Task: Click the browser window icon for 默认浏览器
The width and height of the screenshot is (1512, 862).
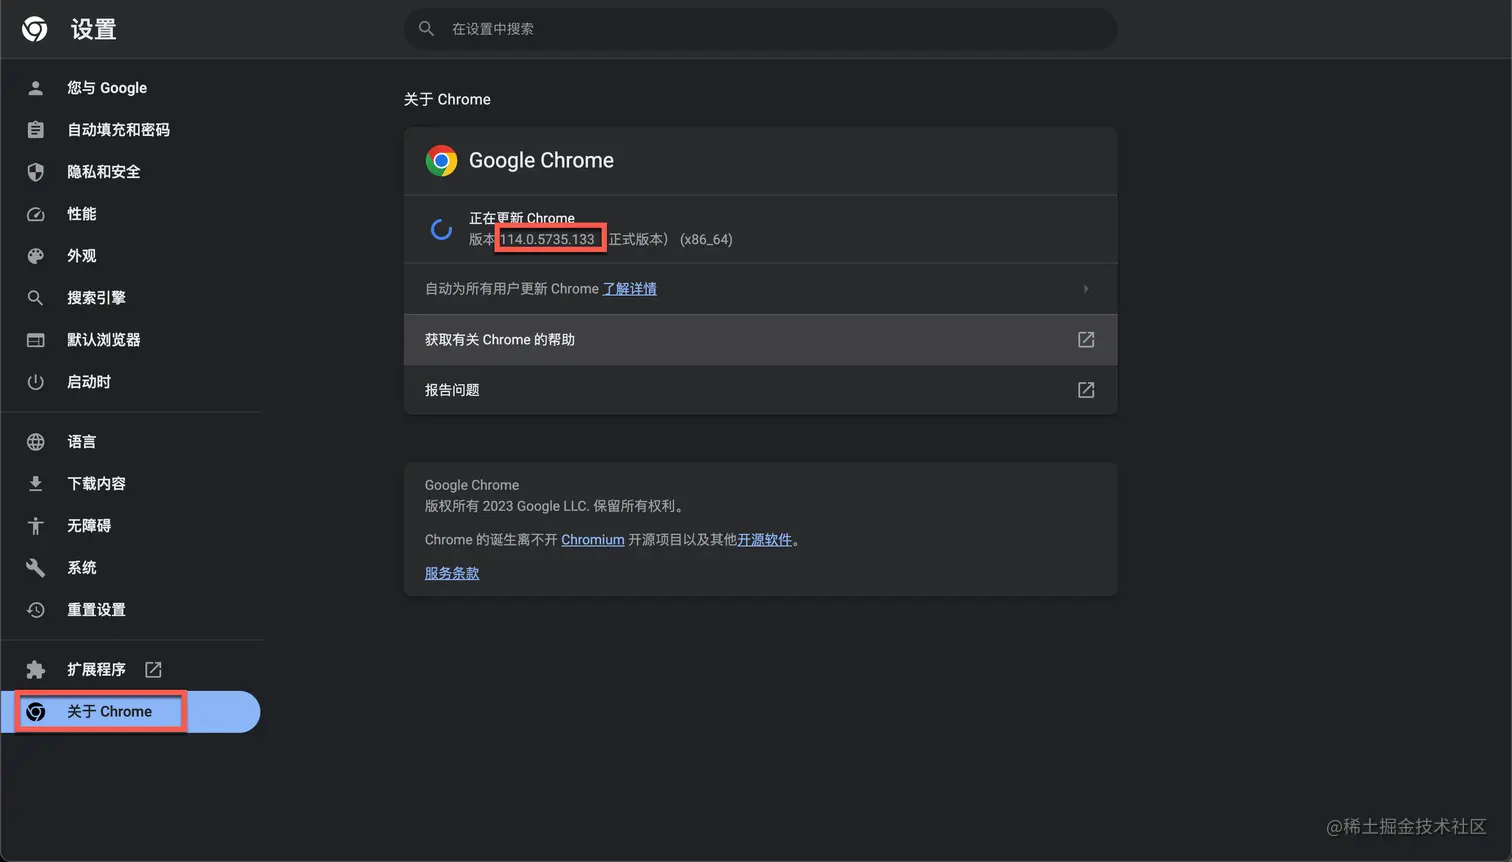Action: tap(36, 340)
